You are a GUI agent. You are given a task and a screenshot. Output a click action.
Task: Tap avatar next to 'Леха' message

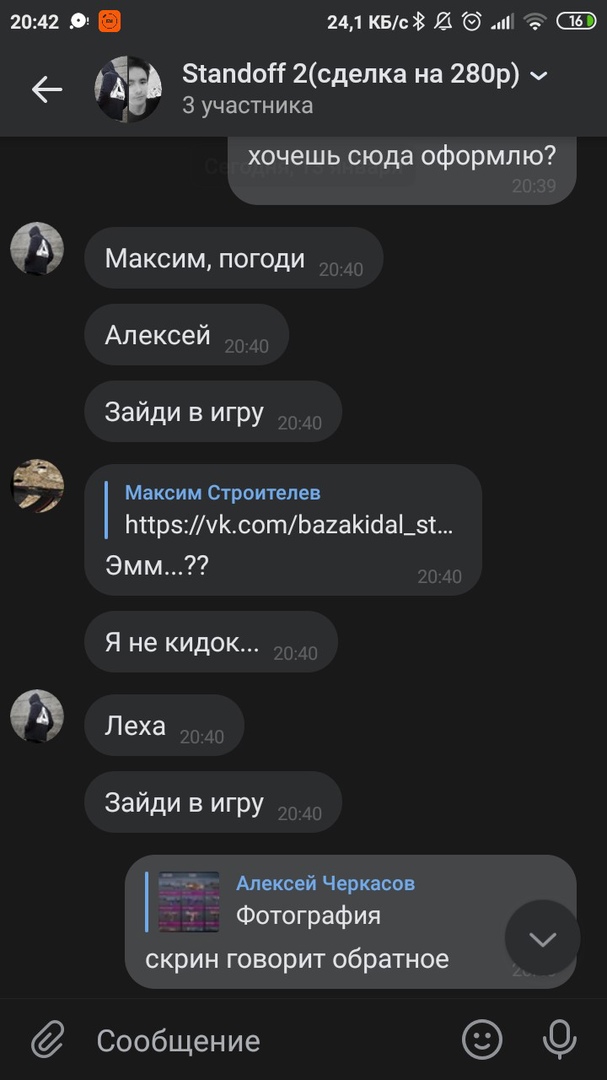click(37, 716)
